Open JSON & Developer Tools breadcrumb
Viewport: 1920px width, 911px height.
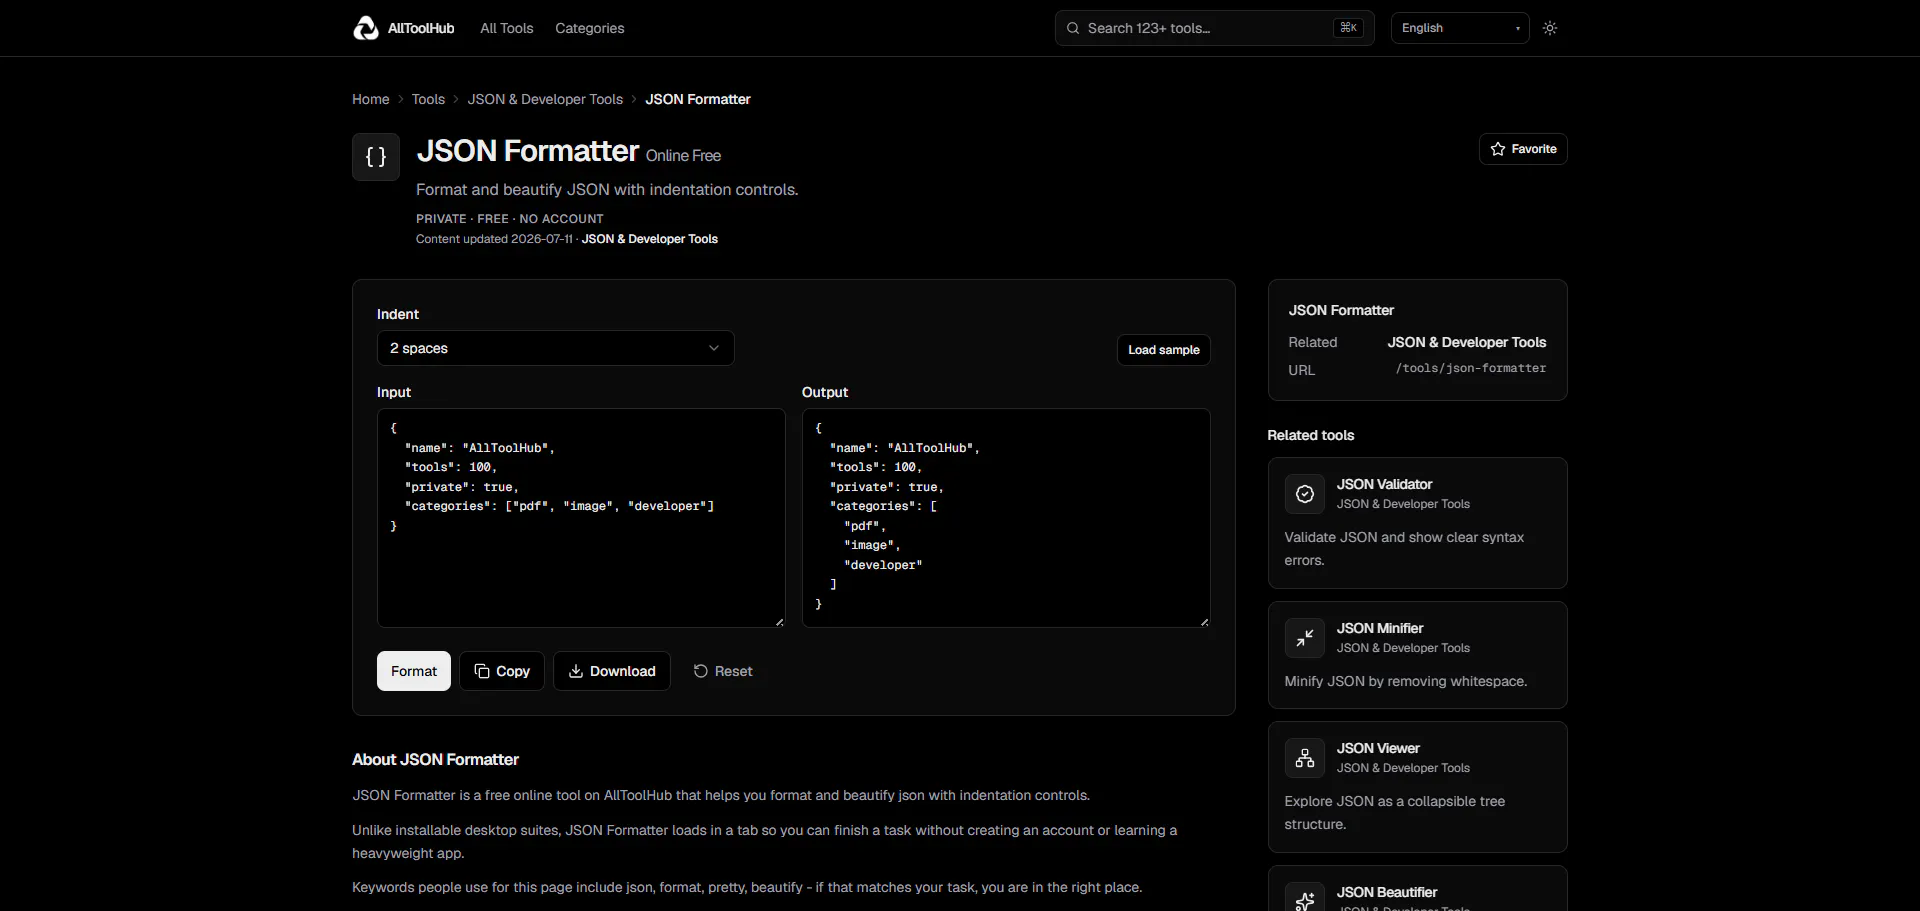coord(545,99)
